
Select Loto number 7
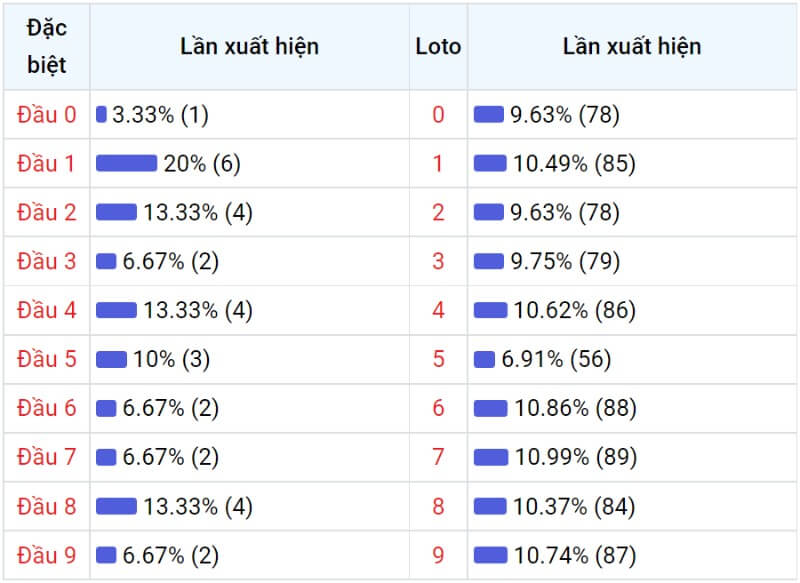pos(438,457)
